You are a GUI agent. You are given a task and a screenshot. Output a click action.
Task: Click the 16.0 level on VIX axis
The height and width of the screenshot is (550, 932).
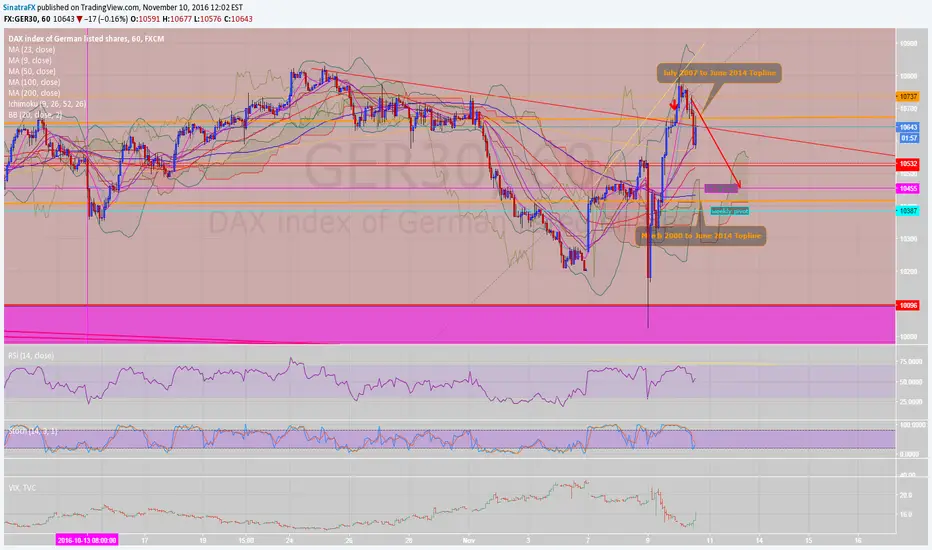pos(906,514)
